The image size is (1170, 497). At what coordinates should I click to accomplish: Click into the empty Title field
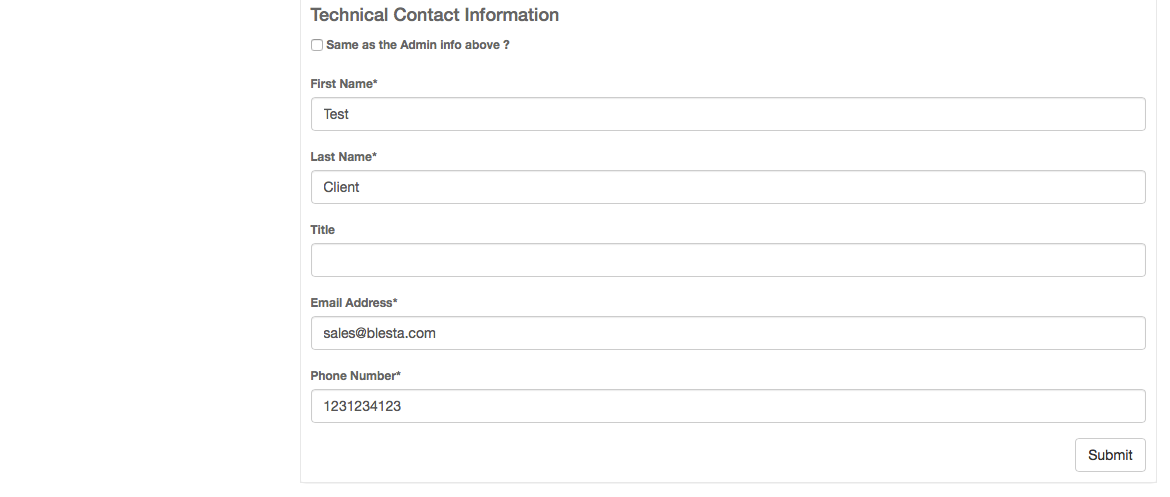pyautogui.click(x=728, y=260)
